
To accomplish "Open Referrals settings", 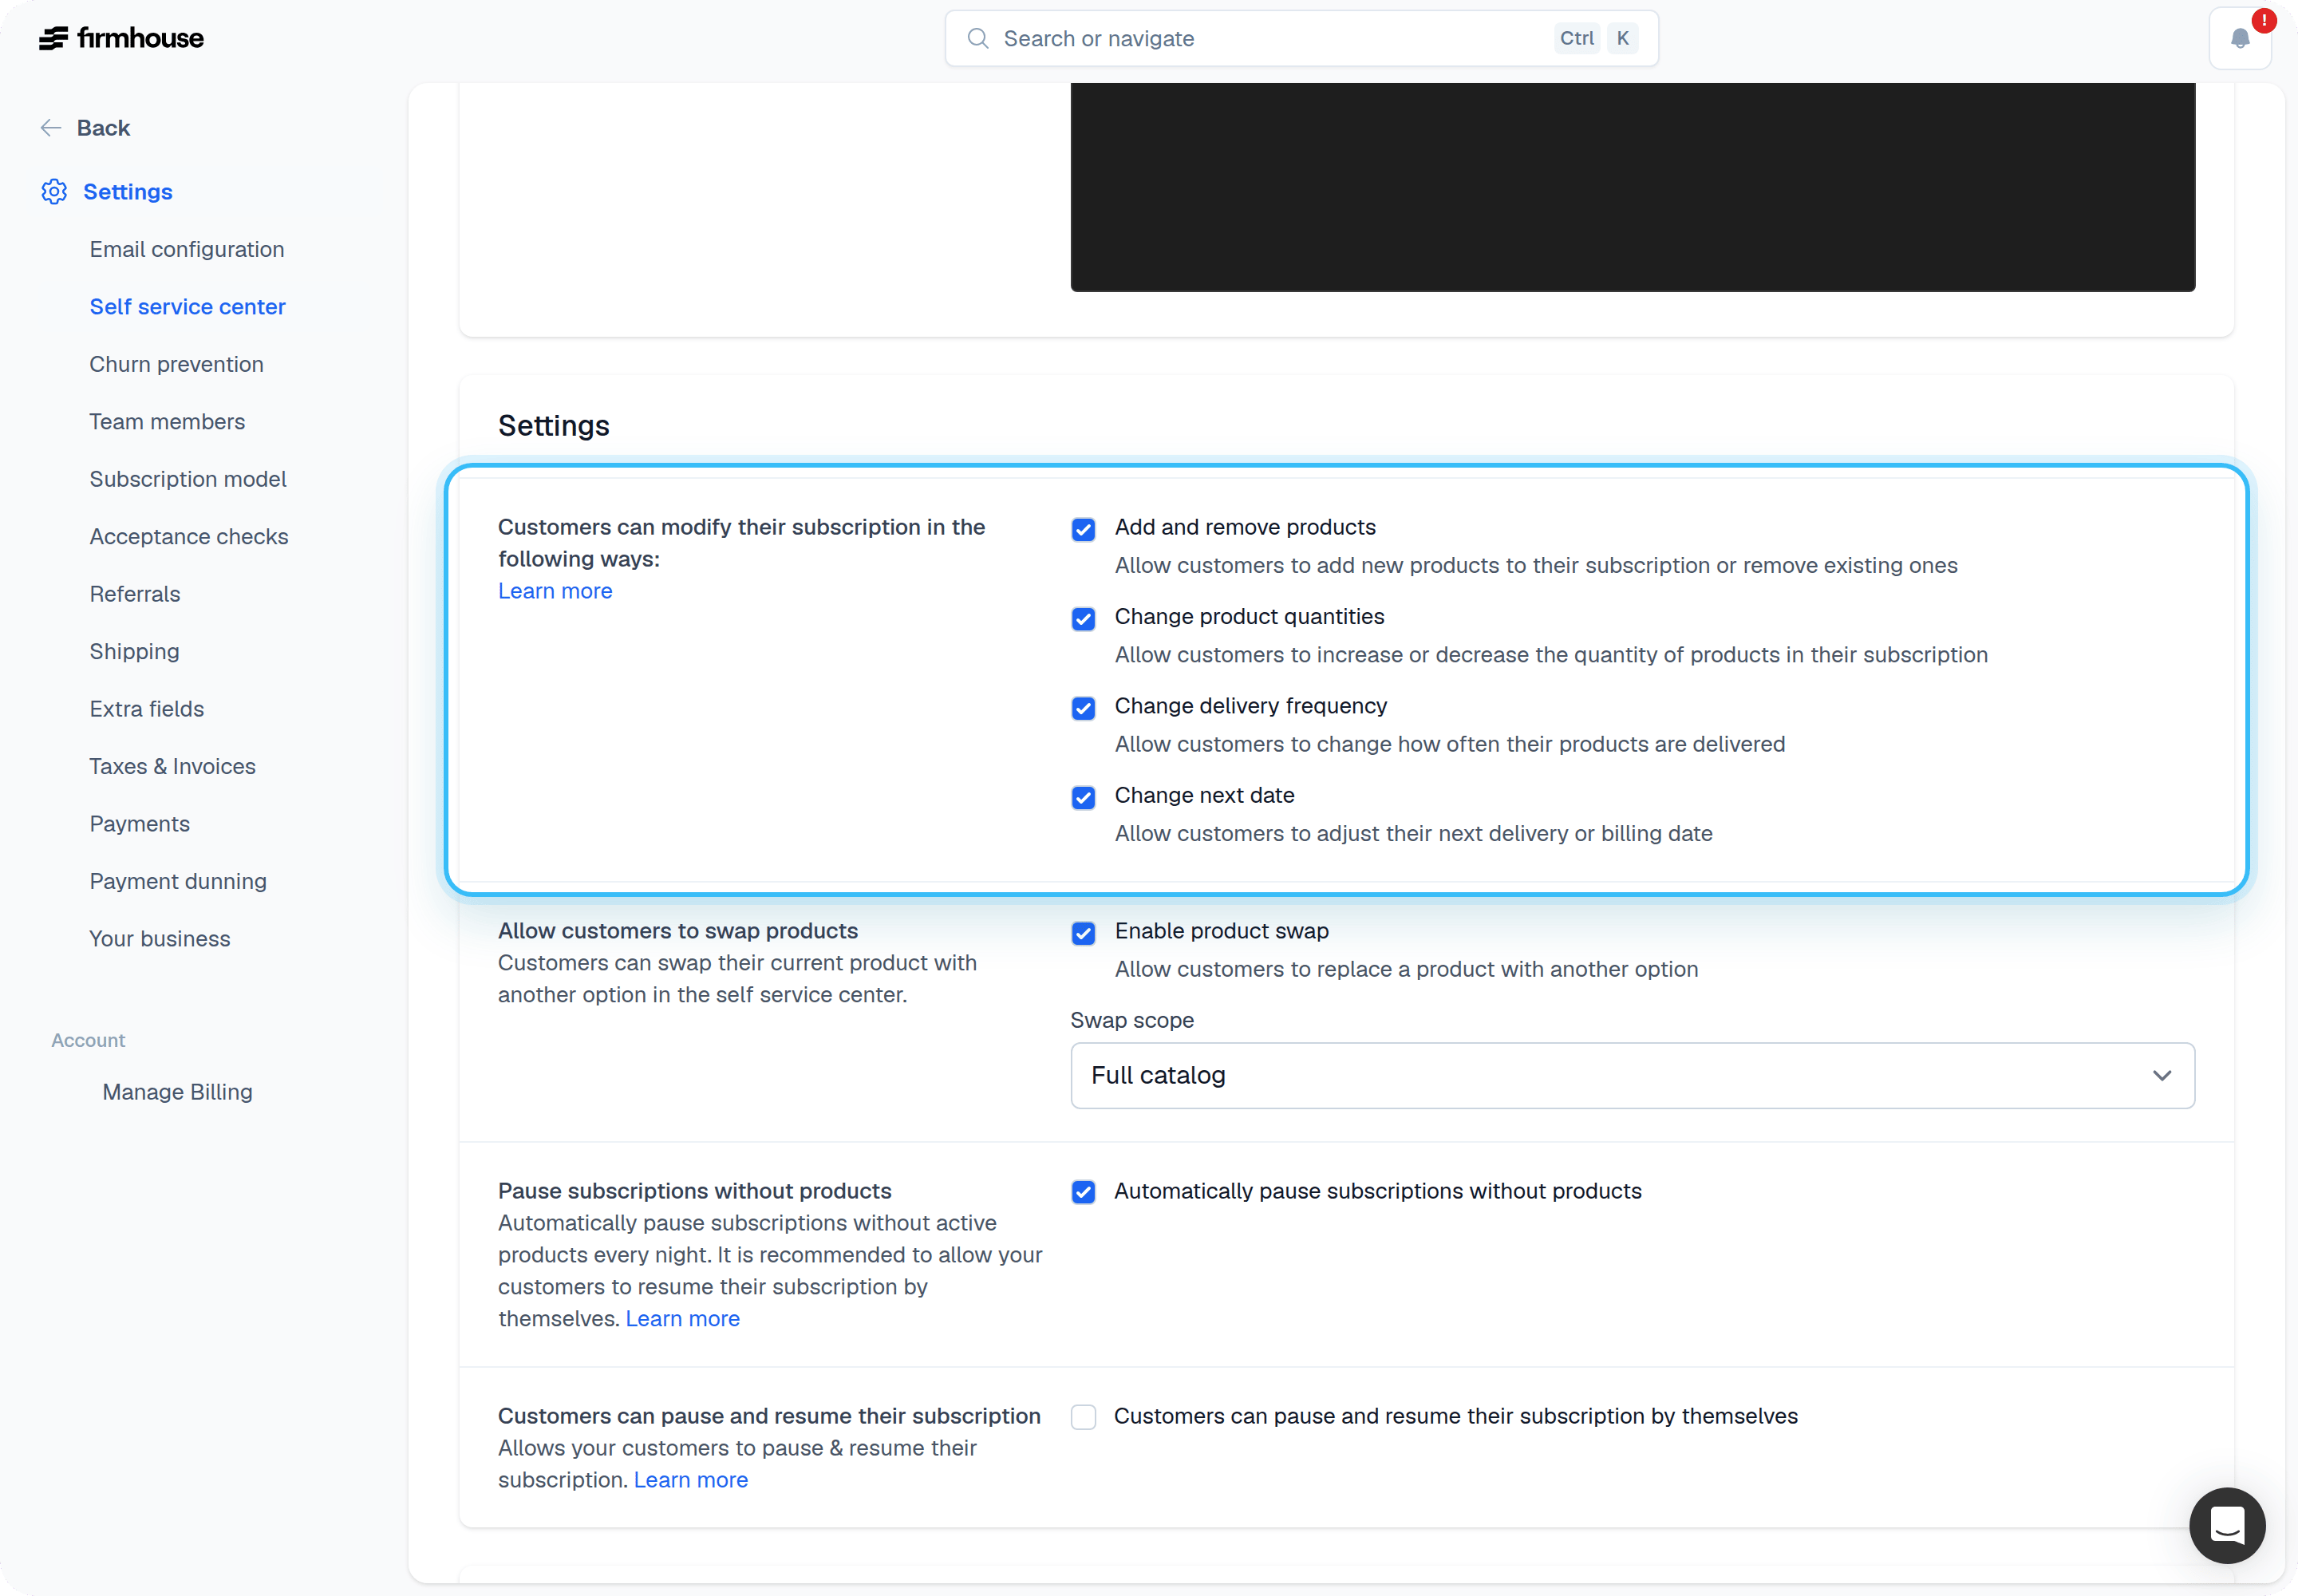I will 135,594.
